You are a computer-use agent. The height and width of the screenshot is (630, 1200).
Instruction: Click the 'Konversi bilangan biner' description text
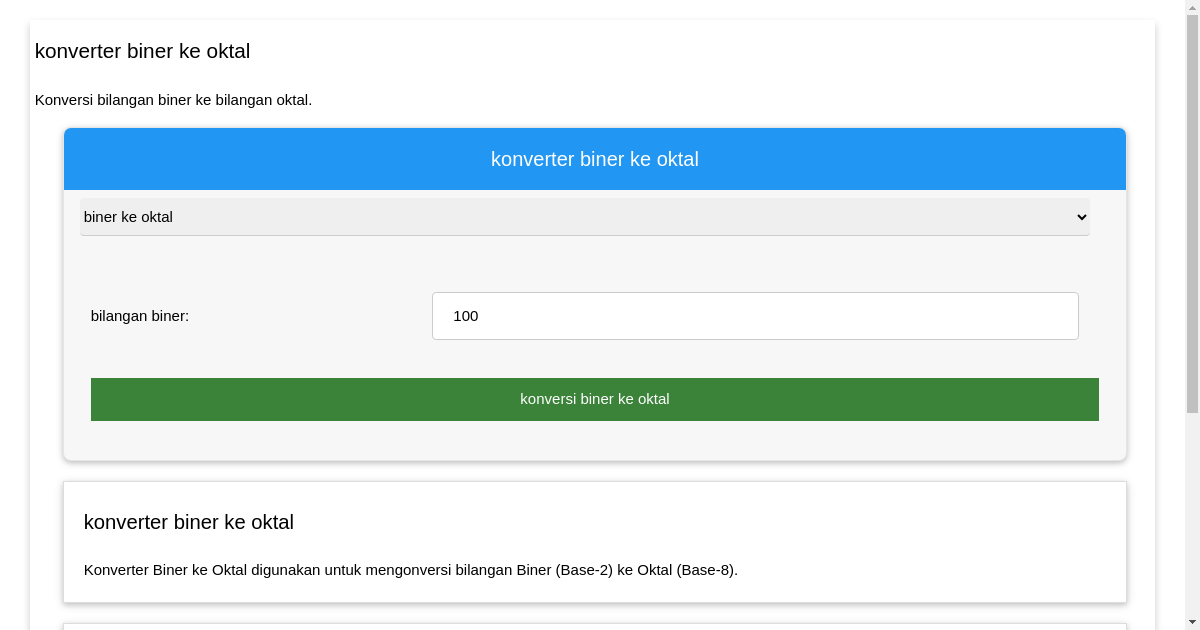point(173,100)
